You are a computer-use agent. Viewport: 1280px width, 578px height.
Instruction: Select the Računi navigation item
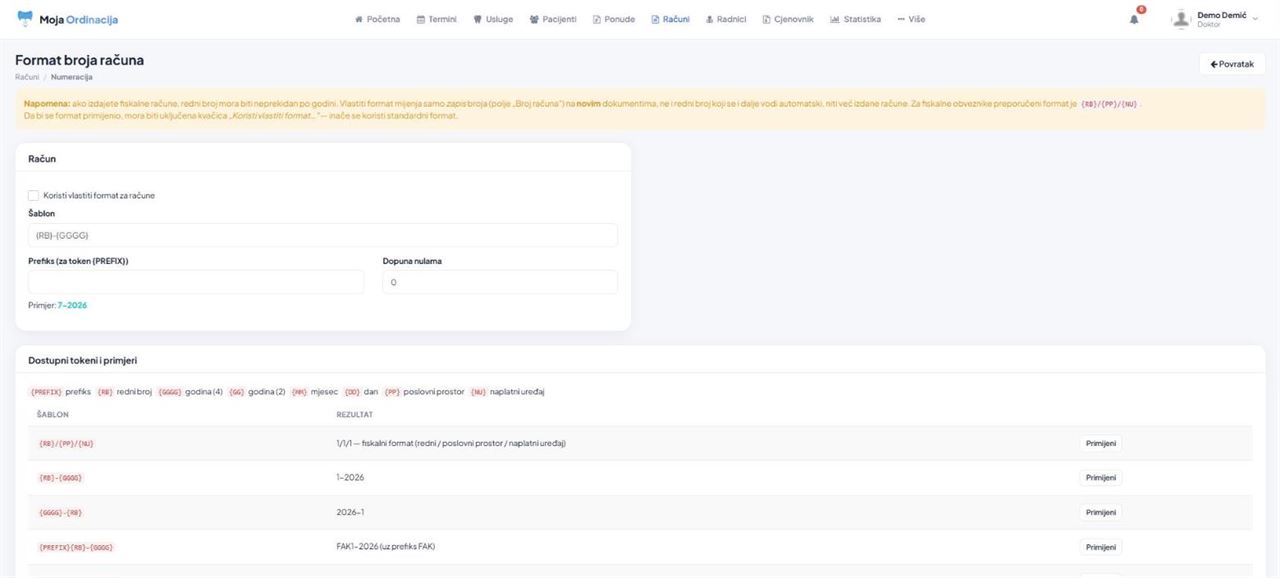[670, 19]
